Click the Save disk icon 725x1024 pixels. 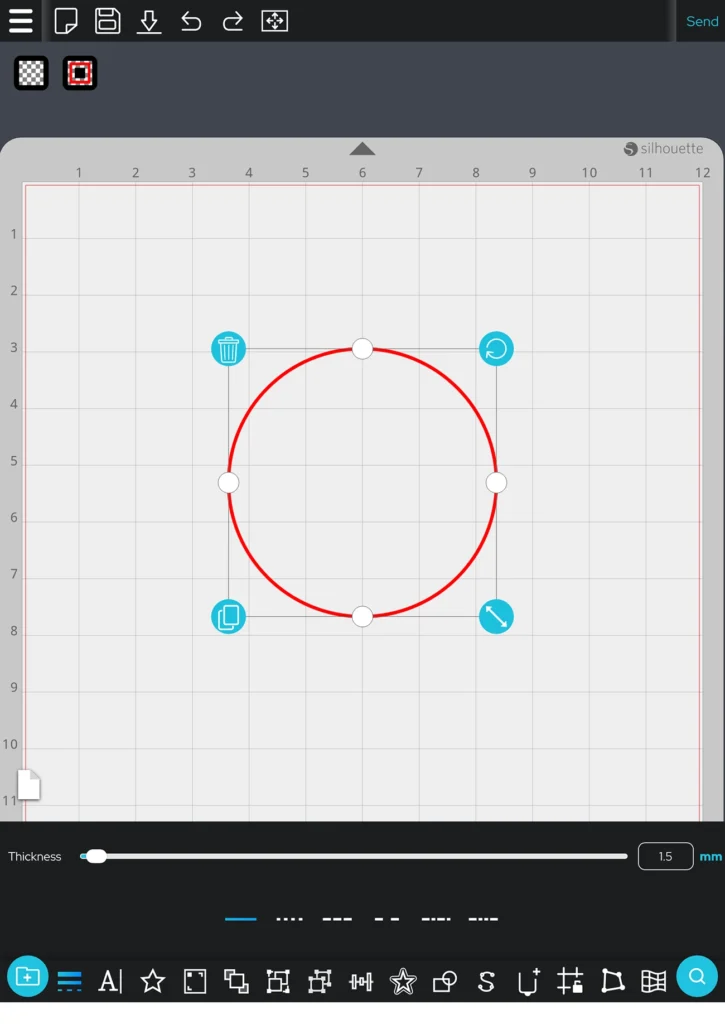[107, 21]
